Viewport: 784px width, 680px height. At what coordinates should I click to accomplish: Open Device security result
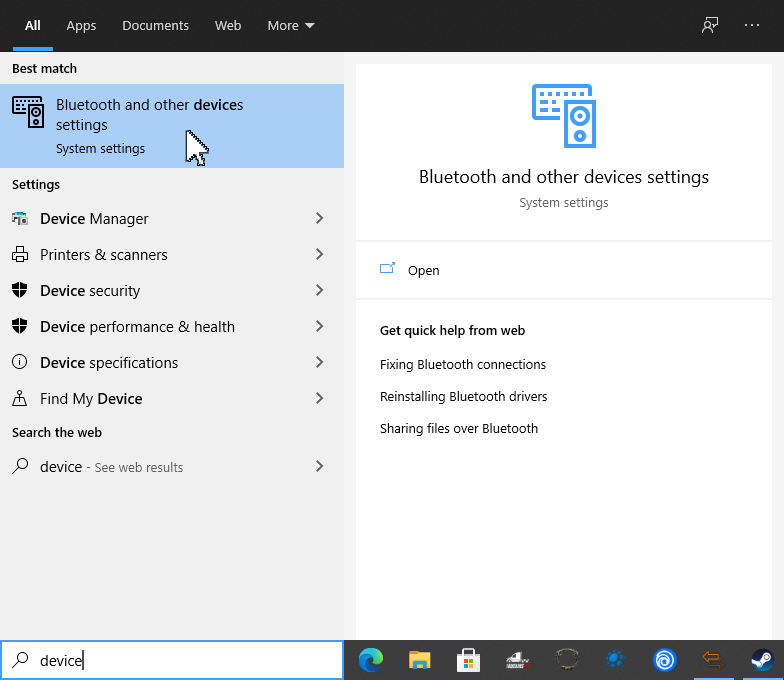(172, 290)
